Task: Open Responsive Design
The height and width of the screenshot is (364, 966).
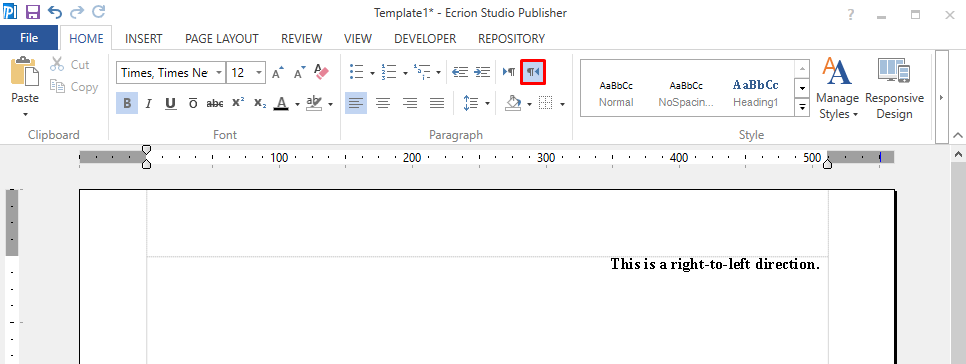Action: pyautogui.click(x=894, y=89)
